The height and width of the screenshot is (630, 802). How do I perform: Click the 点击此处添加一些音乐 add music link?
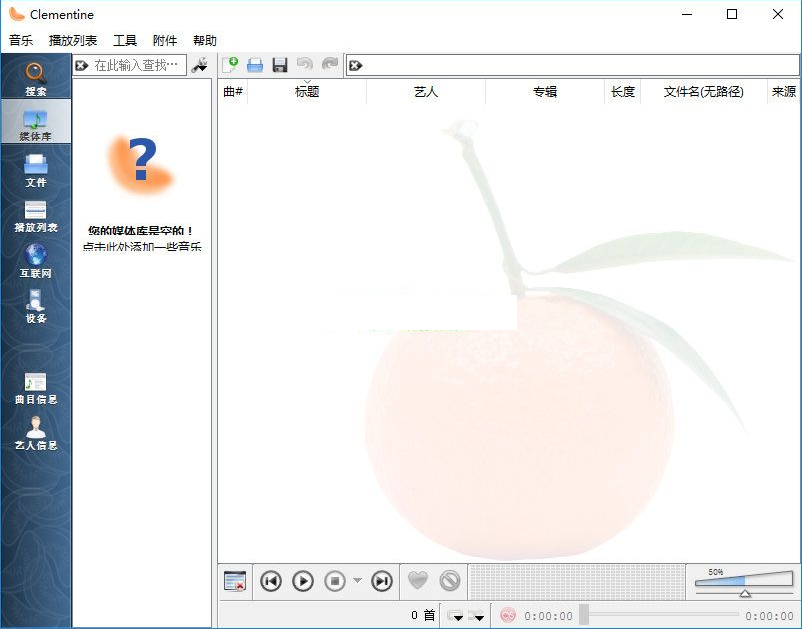[142, 246]
